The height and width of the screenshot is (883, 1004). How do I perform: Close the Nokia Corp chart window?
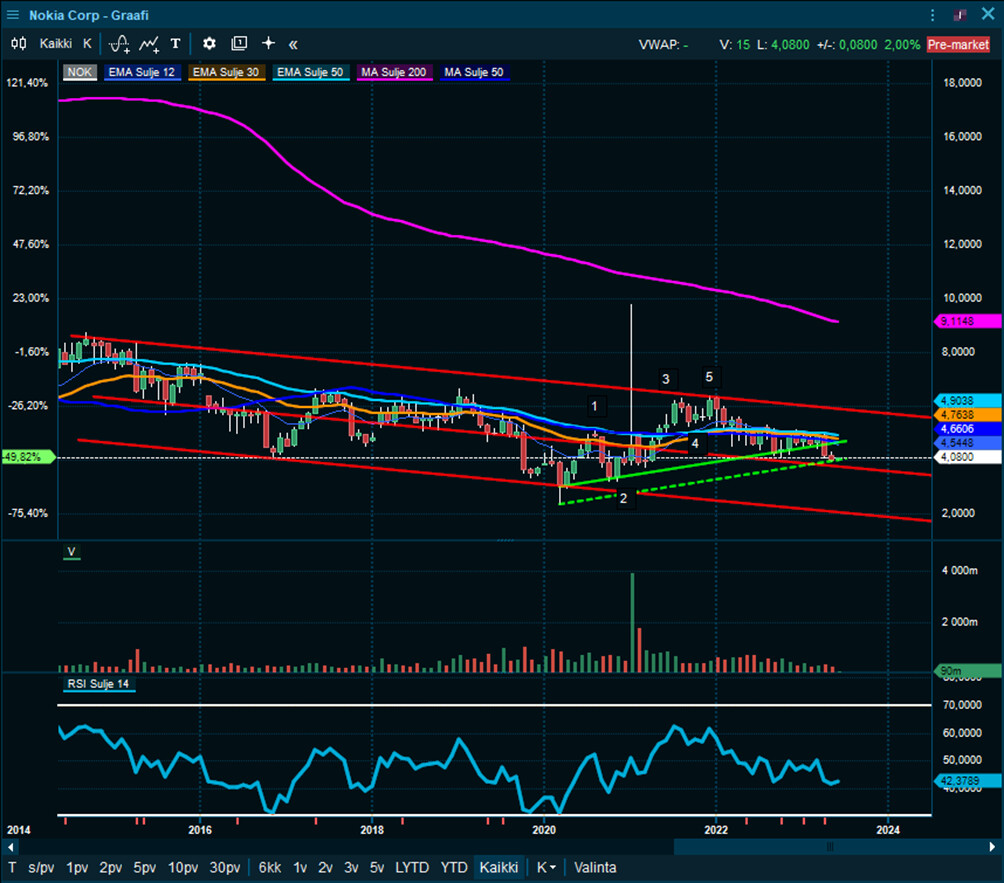point(988,14)
